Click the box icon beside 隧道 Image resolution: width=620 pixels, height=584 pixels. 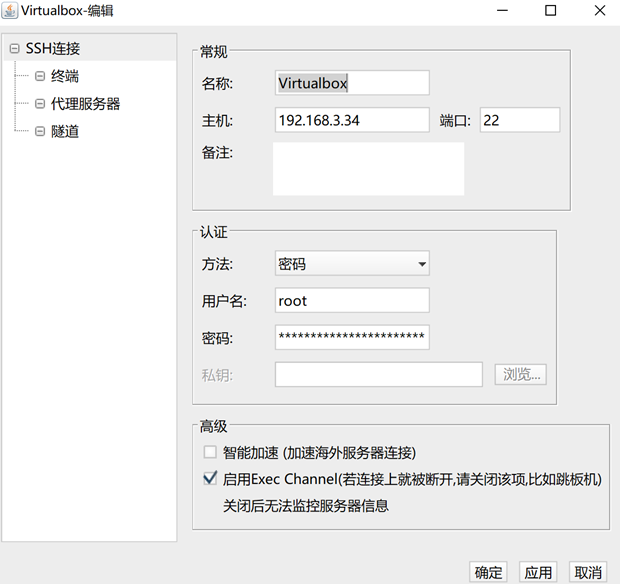(40, 131)
